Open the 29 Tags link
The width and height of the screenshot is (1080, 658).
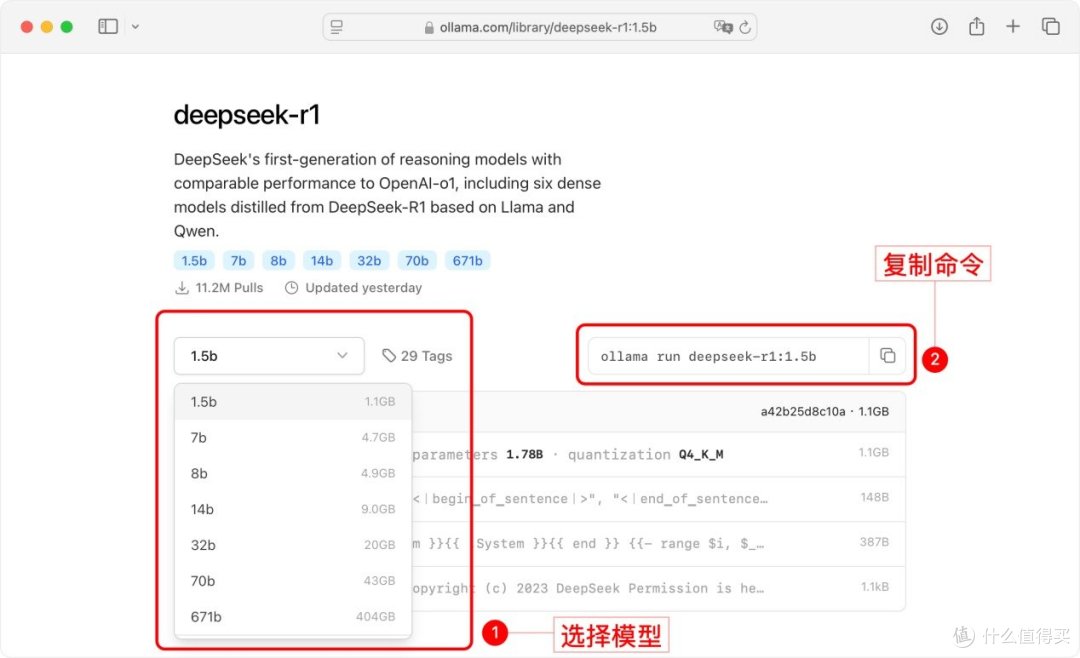[417, 356]
